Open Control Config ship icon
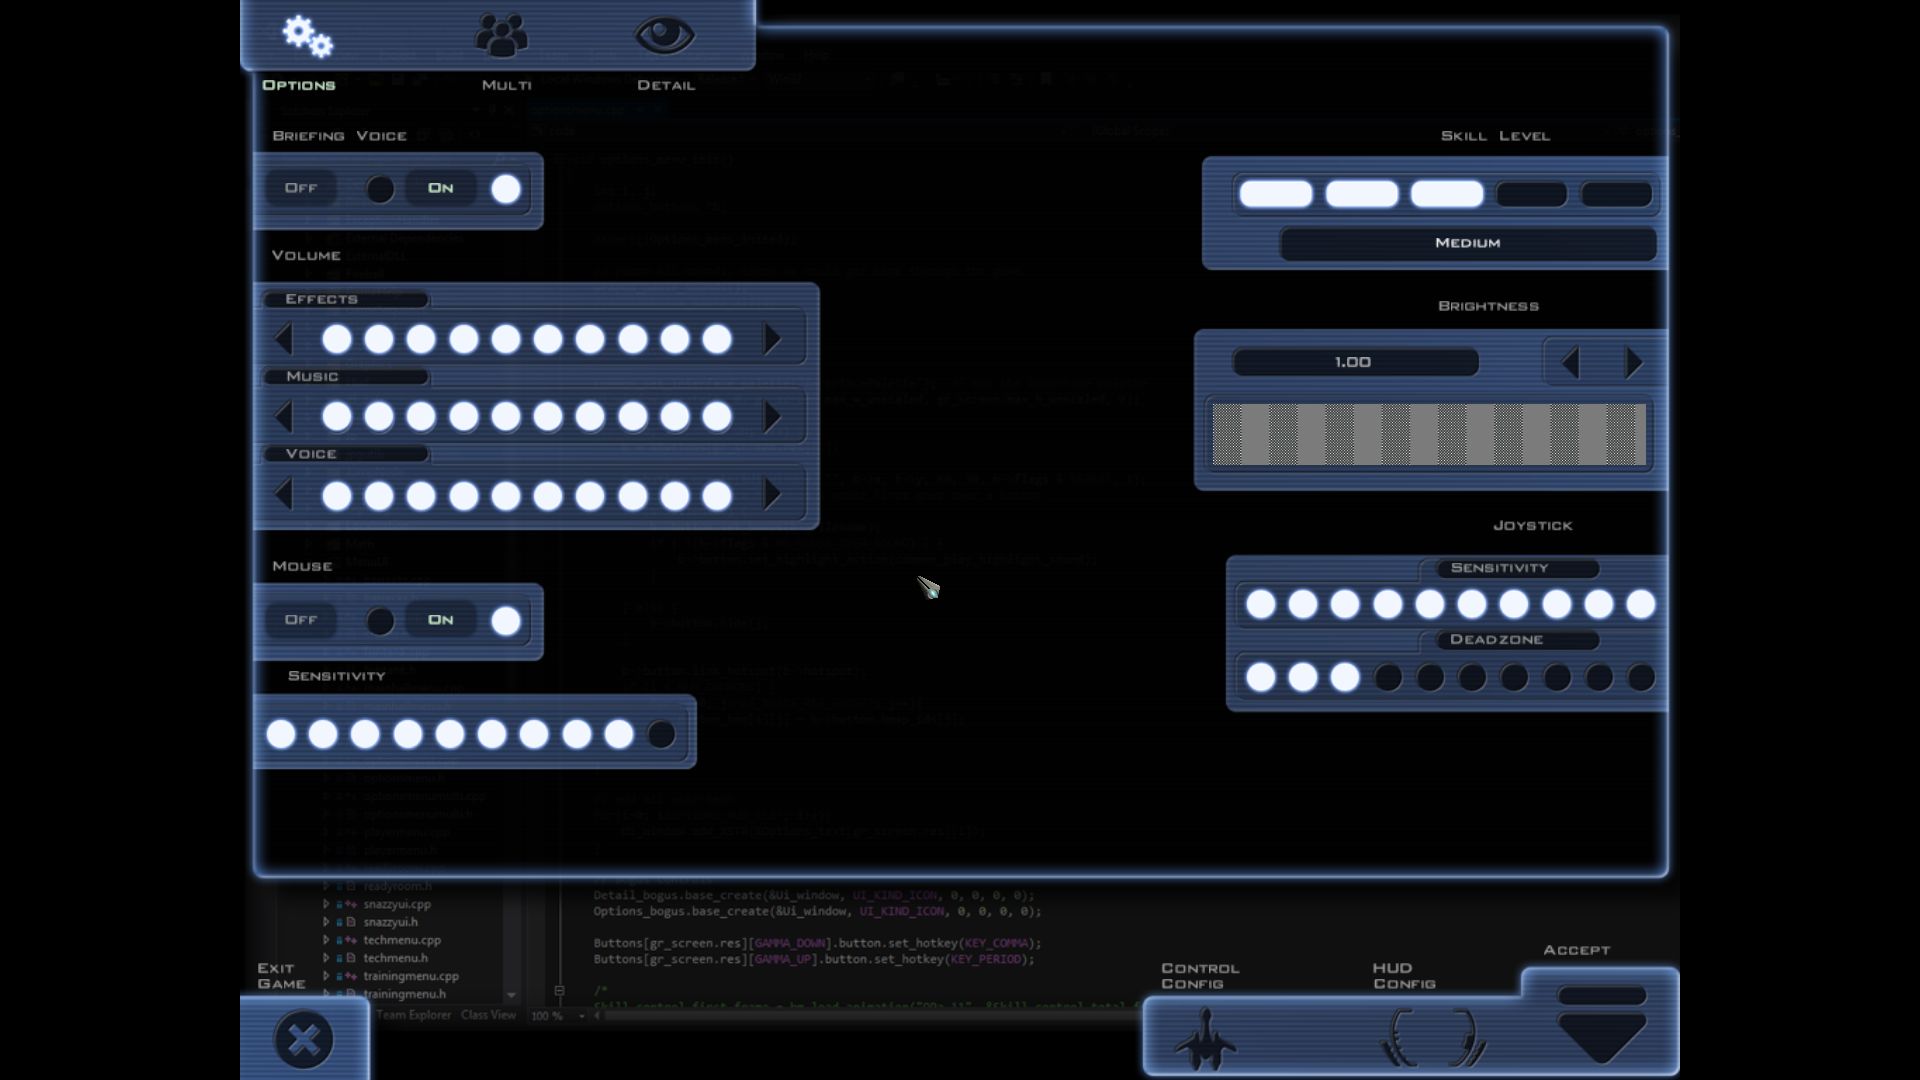 point(1205,1039)
